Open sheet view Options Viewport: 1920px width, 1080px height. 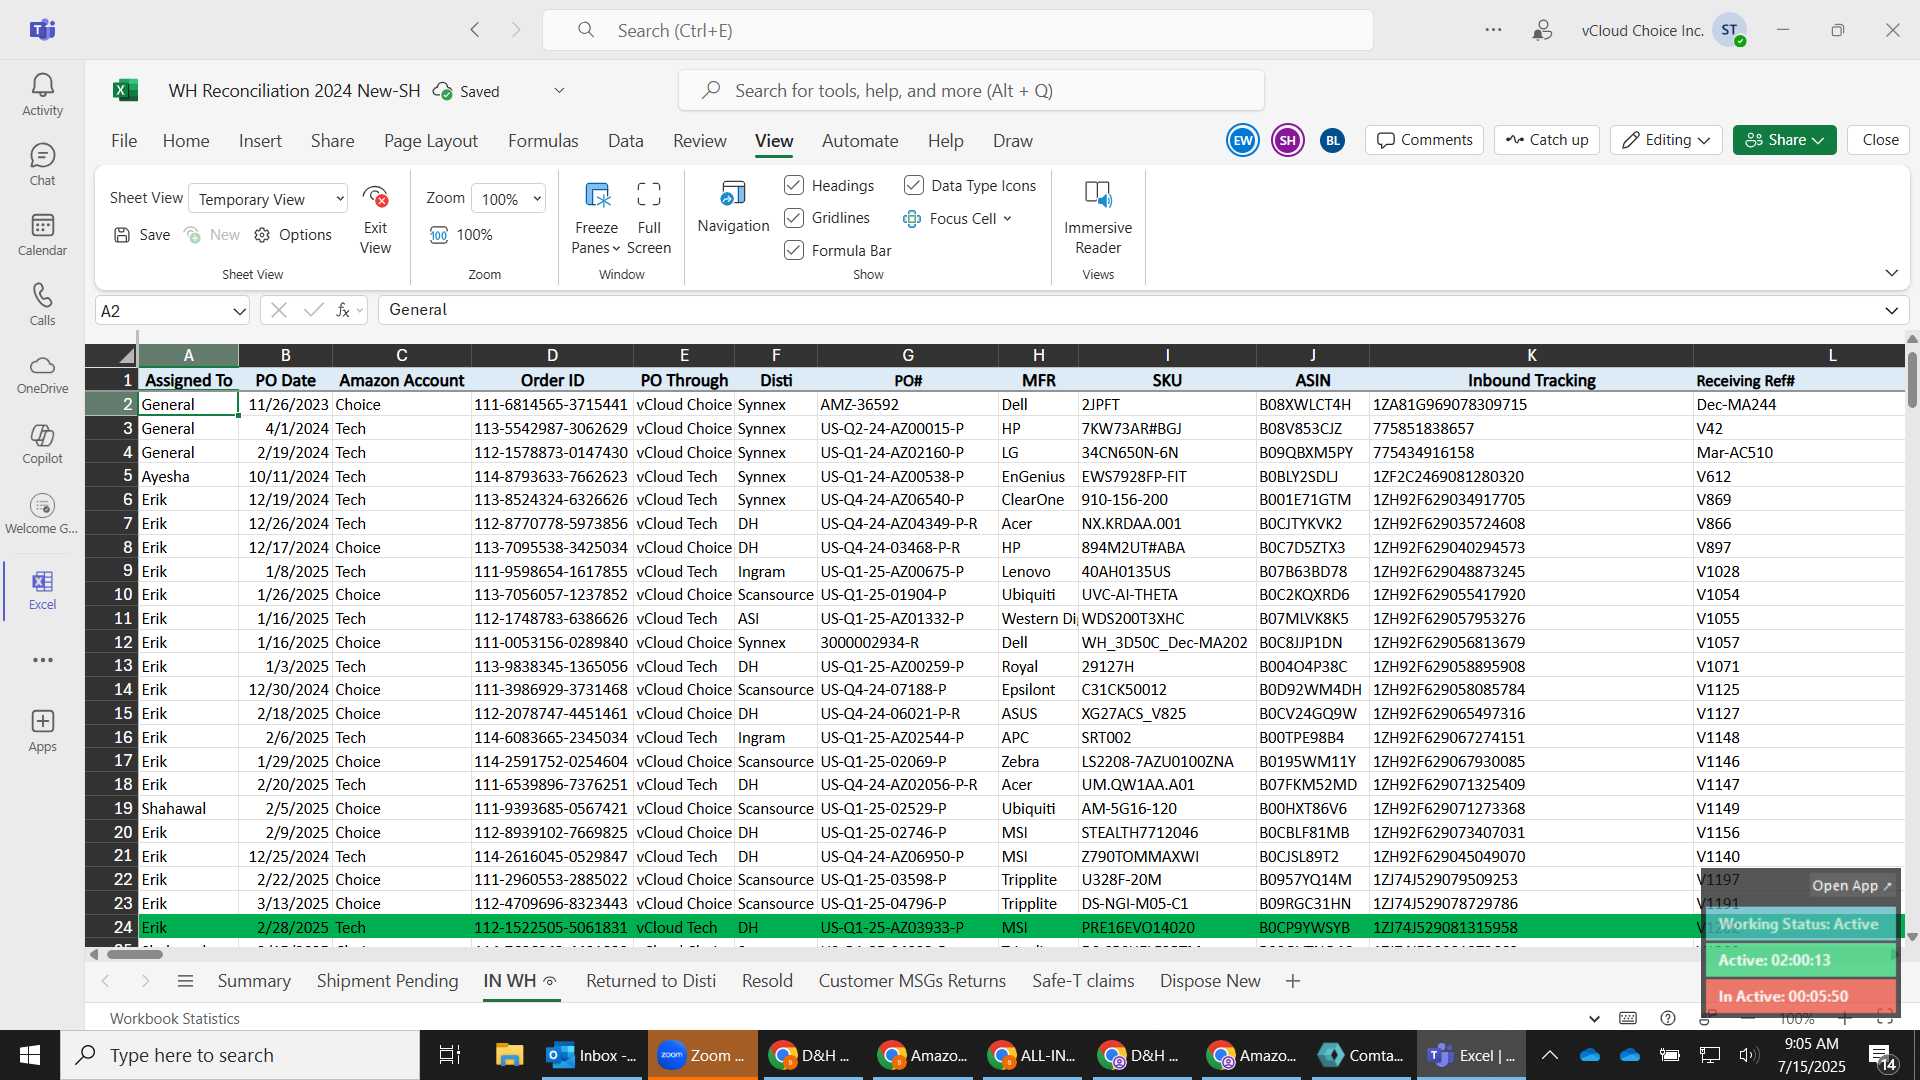[293, 235]
